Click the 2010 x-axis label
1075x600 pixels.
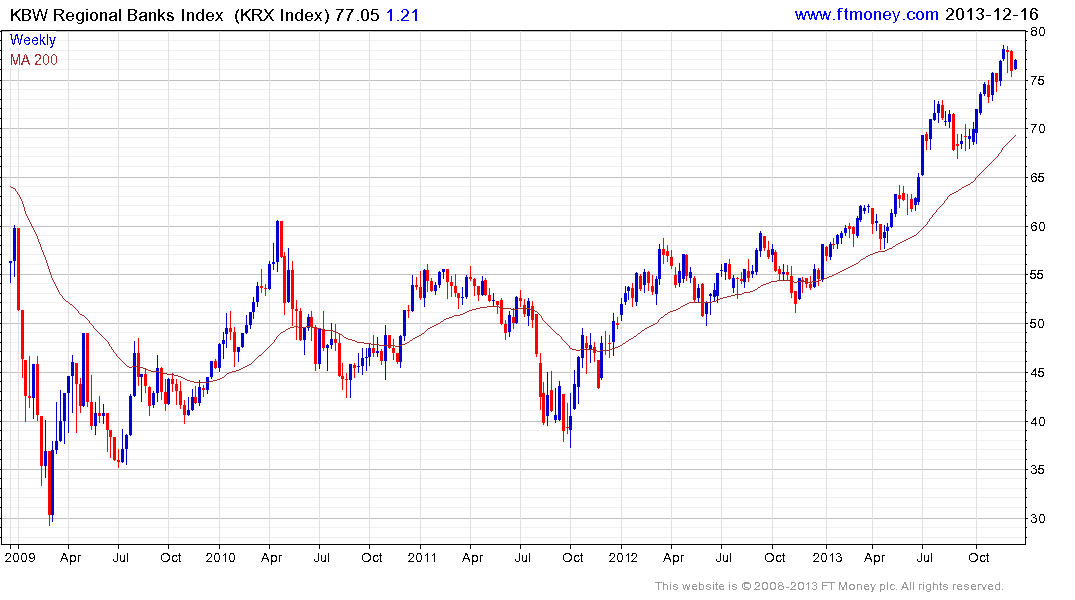[220, 557]
